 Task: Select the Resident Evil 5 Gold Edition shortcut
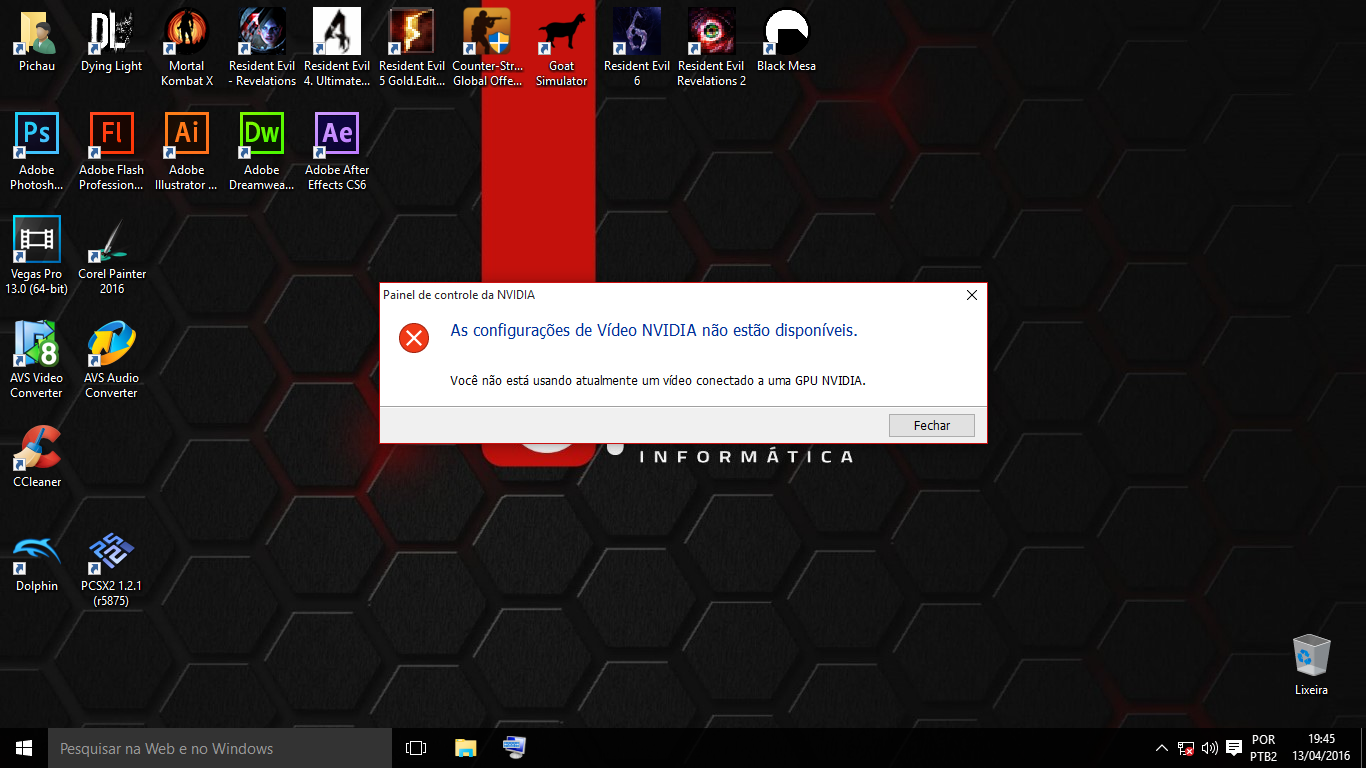coord(412,48)
